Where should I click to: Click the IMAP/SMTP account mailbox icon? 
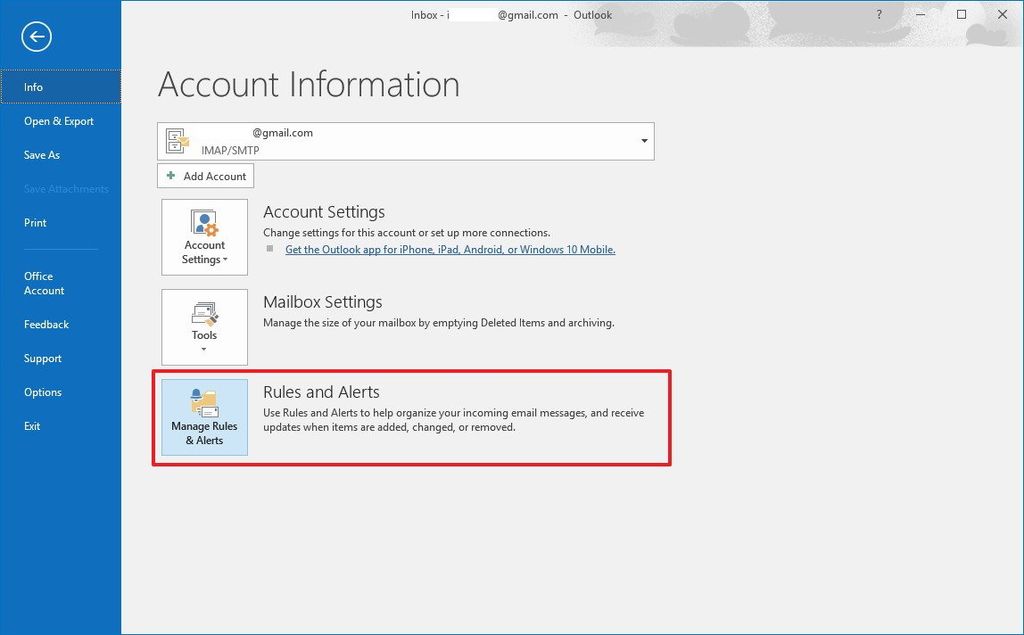click(177, 141)
